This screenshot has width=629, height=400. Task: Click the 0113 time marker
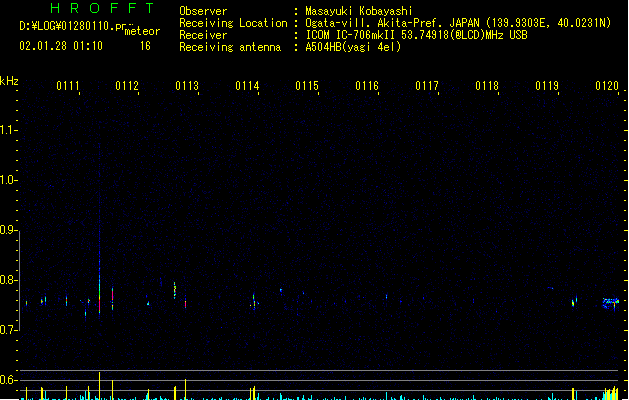pyautogui.click(x=187, y=86)
